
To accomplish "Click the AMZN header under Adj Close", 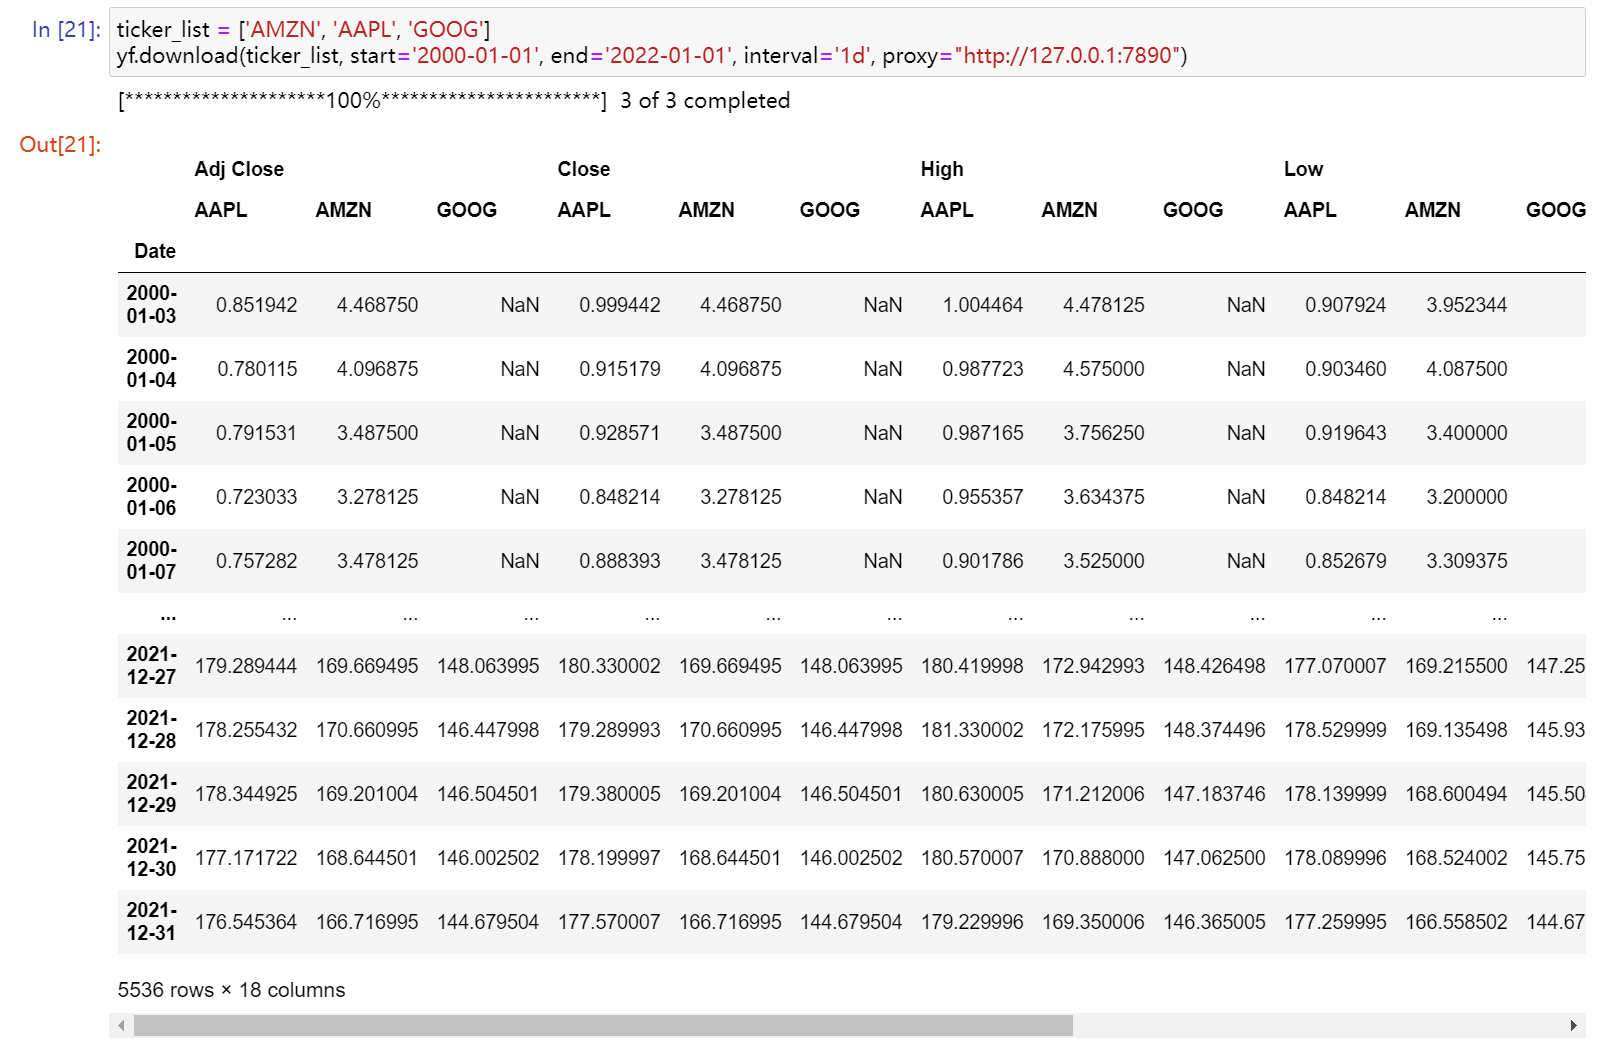I will click(343, 210).
